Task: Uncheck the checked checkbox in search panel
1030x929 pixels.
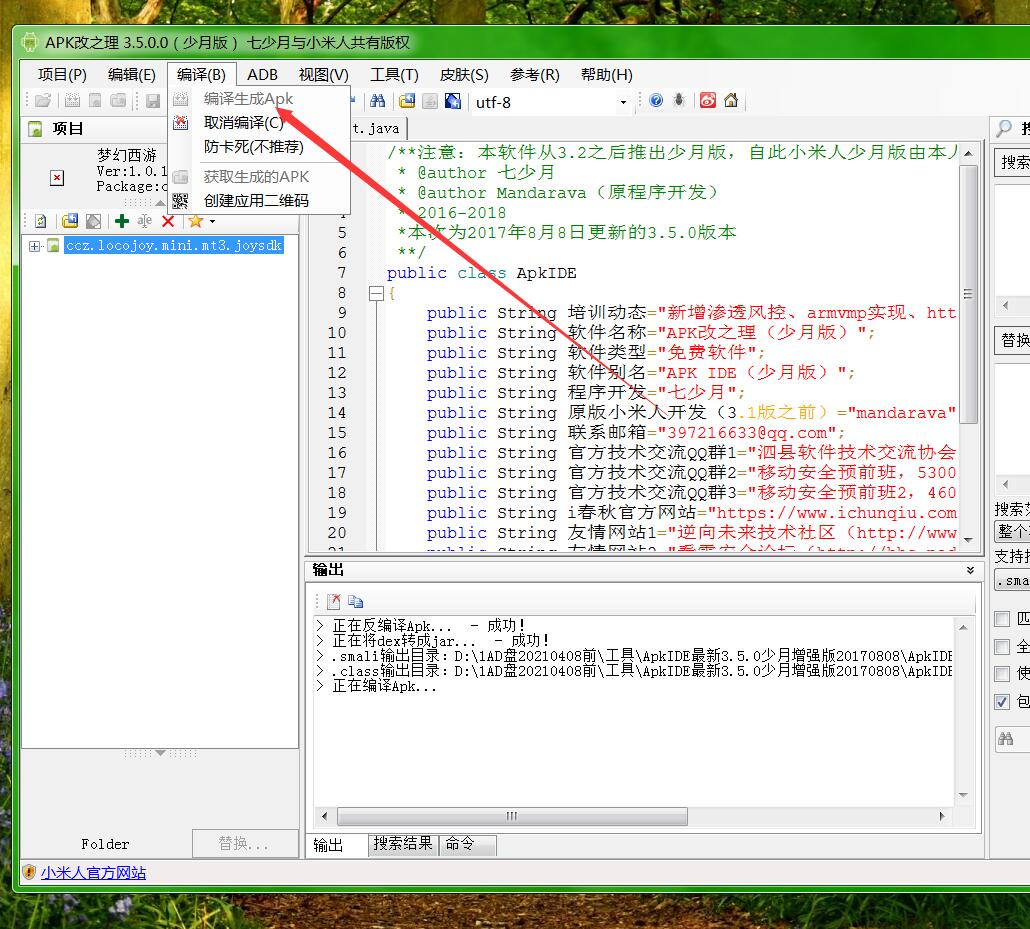Action: 1002,702
